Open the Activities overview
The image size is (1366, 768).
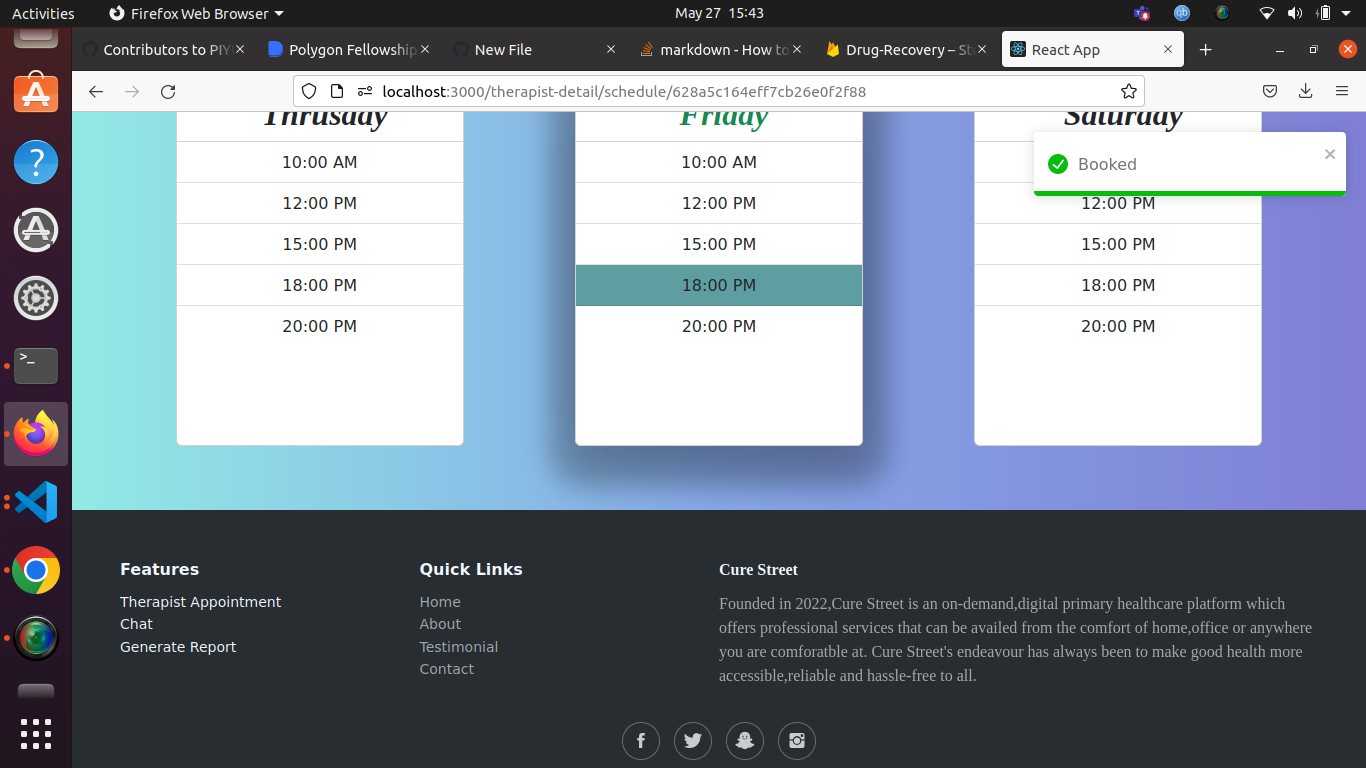click(x=43, y=13)
